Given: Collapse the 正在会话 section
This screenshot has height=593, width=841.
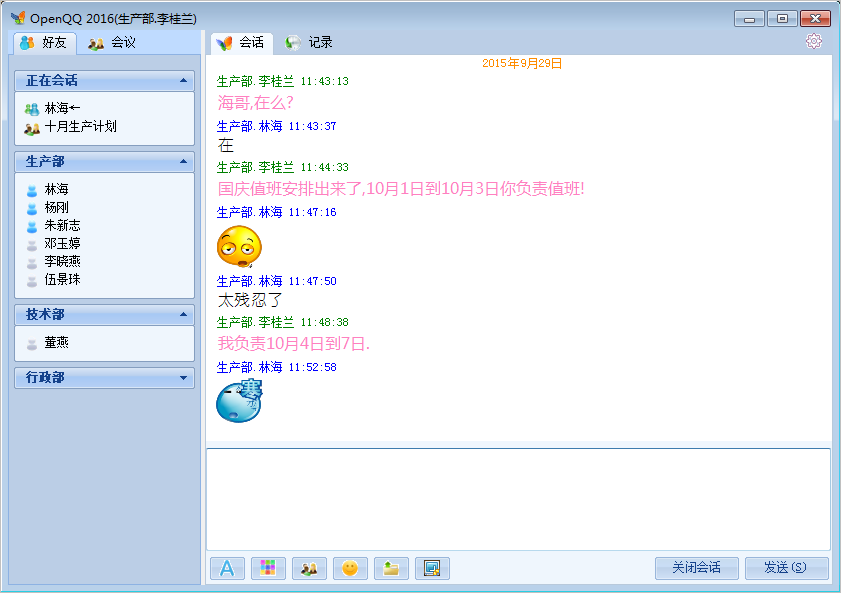Looking at the screenshot, I should click(183, 80).
